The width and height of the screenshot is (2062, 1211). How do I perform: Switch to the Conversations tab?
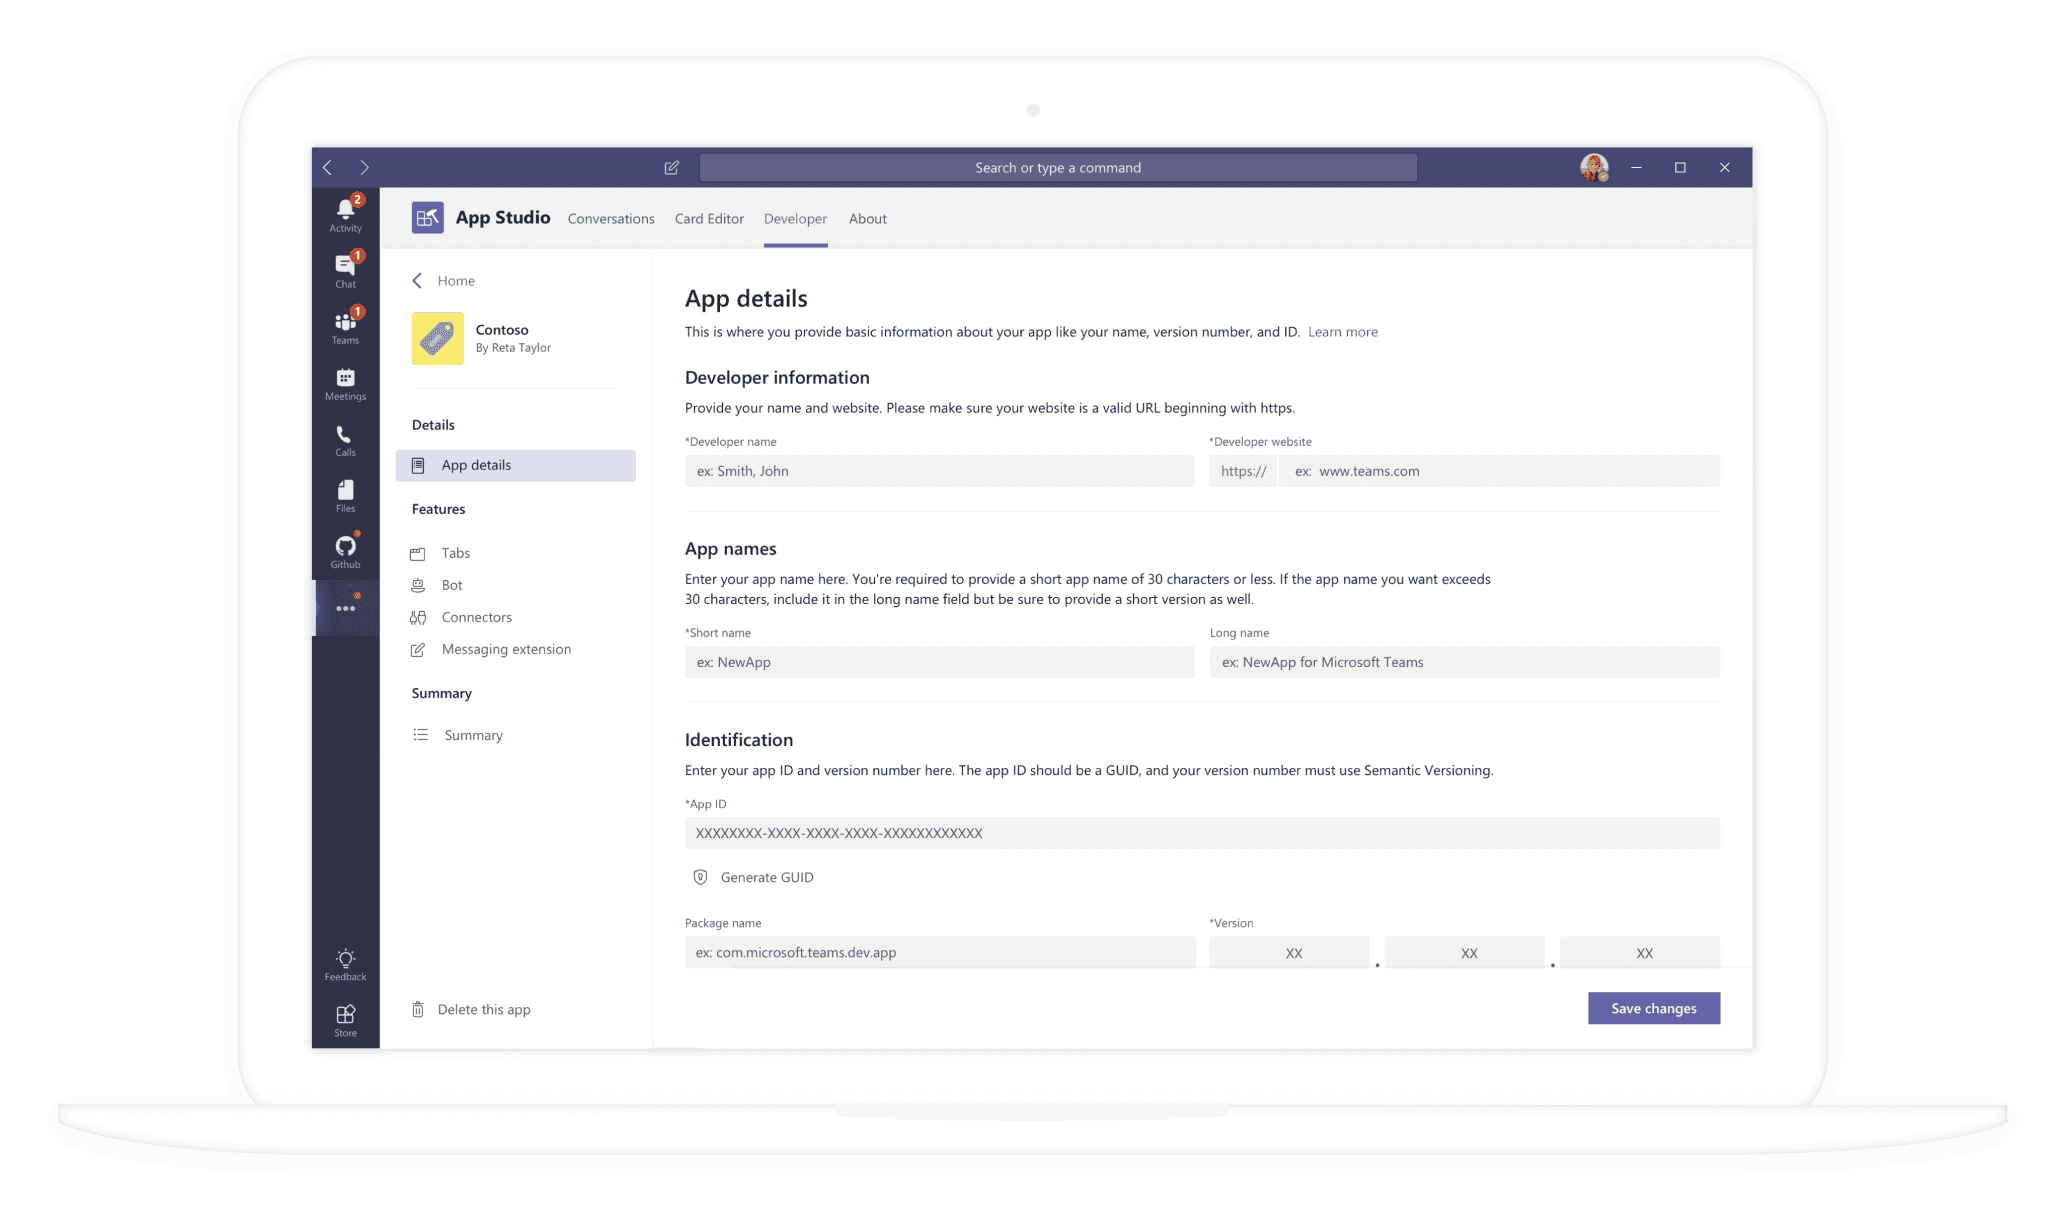[x=611, y=219]
